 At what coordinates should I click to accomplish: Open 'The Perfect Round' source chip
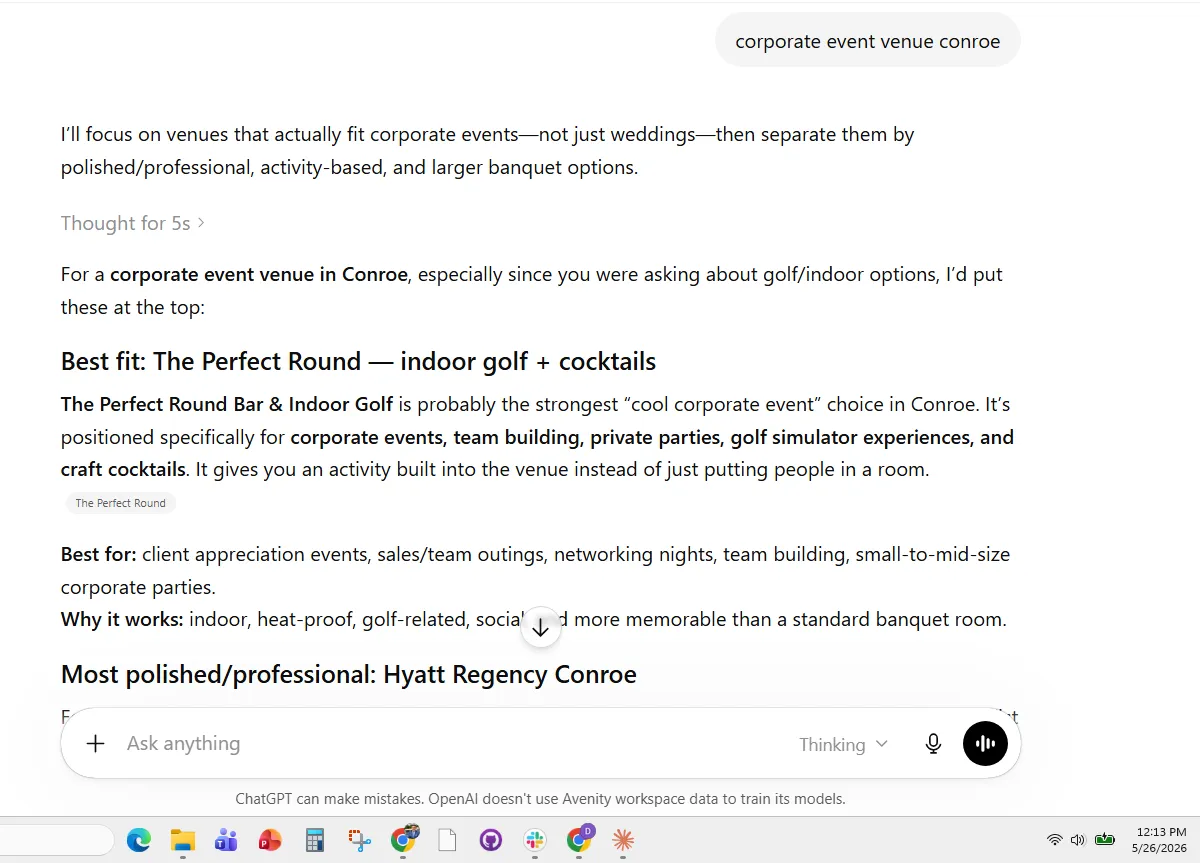[121, 503]
